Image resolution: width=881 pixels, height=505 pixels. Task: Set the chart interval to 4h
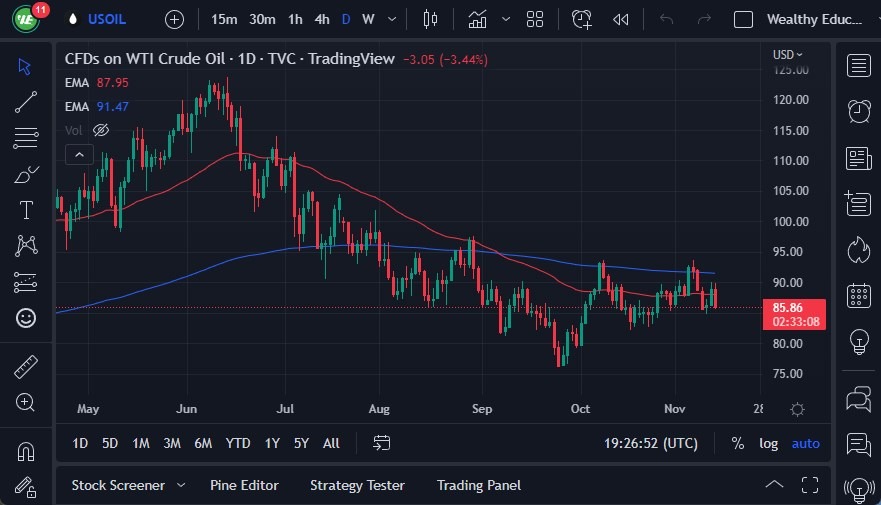click(x=321, y=19)
